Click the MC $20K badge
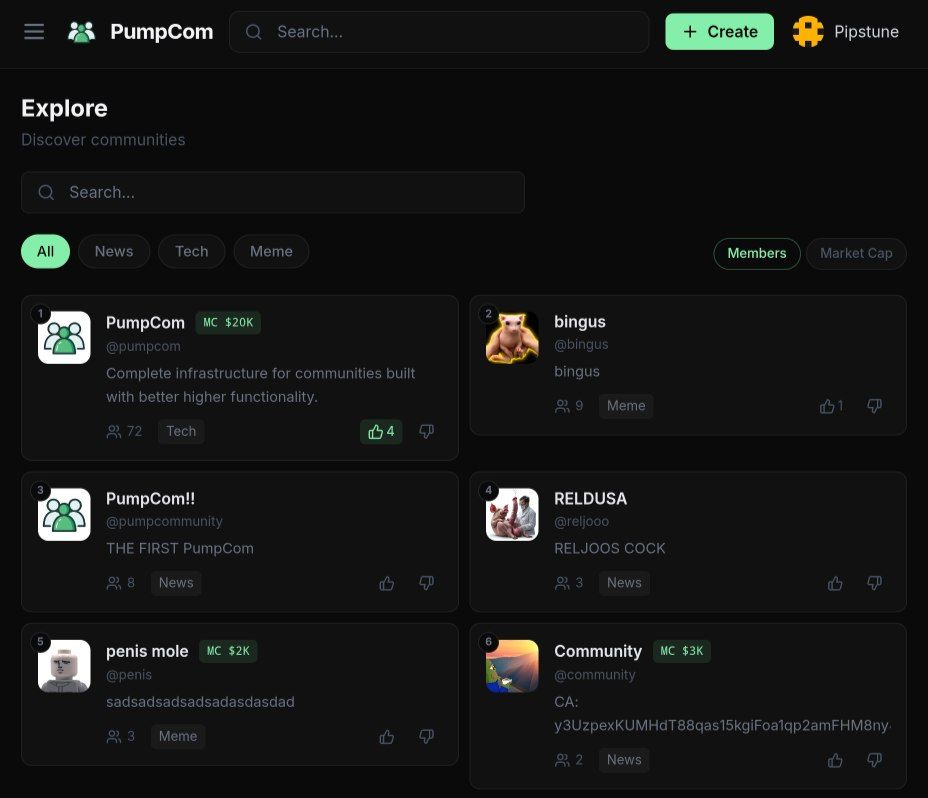This screenshot has width=928, height=798. click(228, 323)
